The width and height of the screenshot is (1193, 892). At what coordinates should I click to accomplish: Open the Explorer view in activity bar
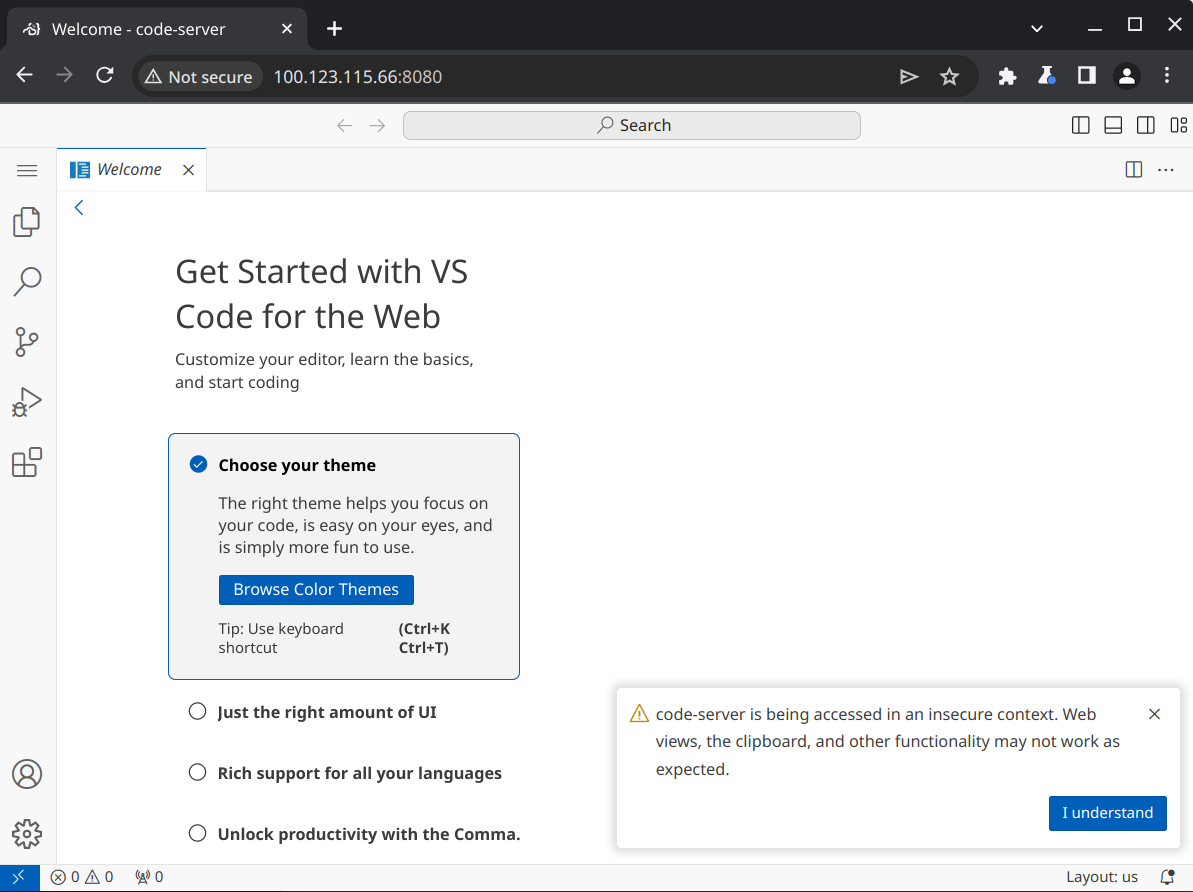coord(27,222)
